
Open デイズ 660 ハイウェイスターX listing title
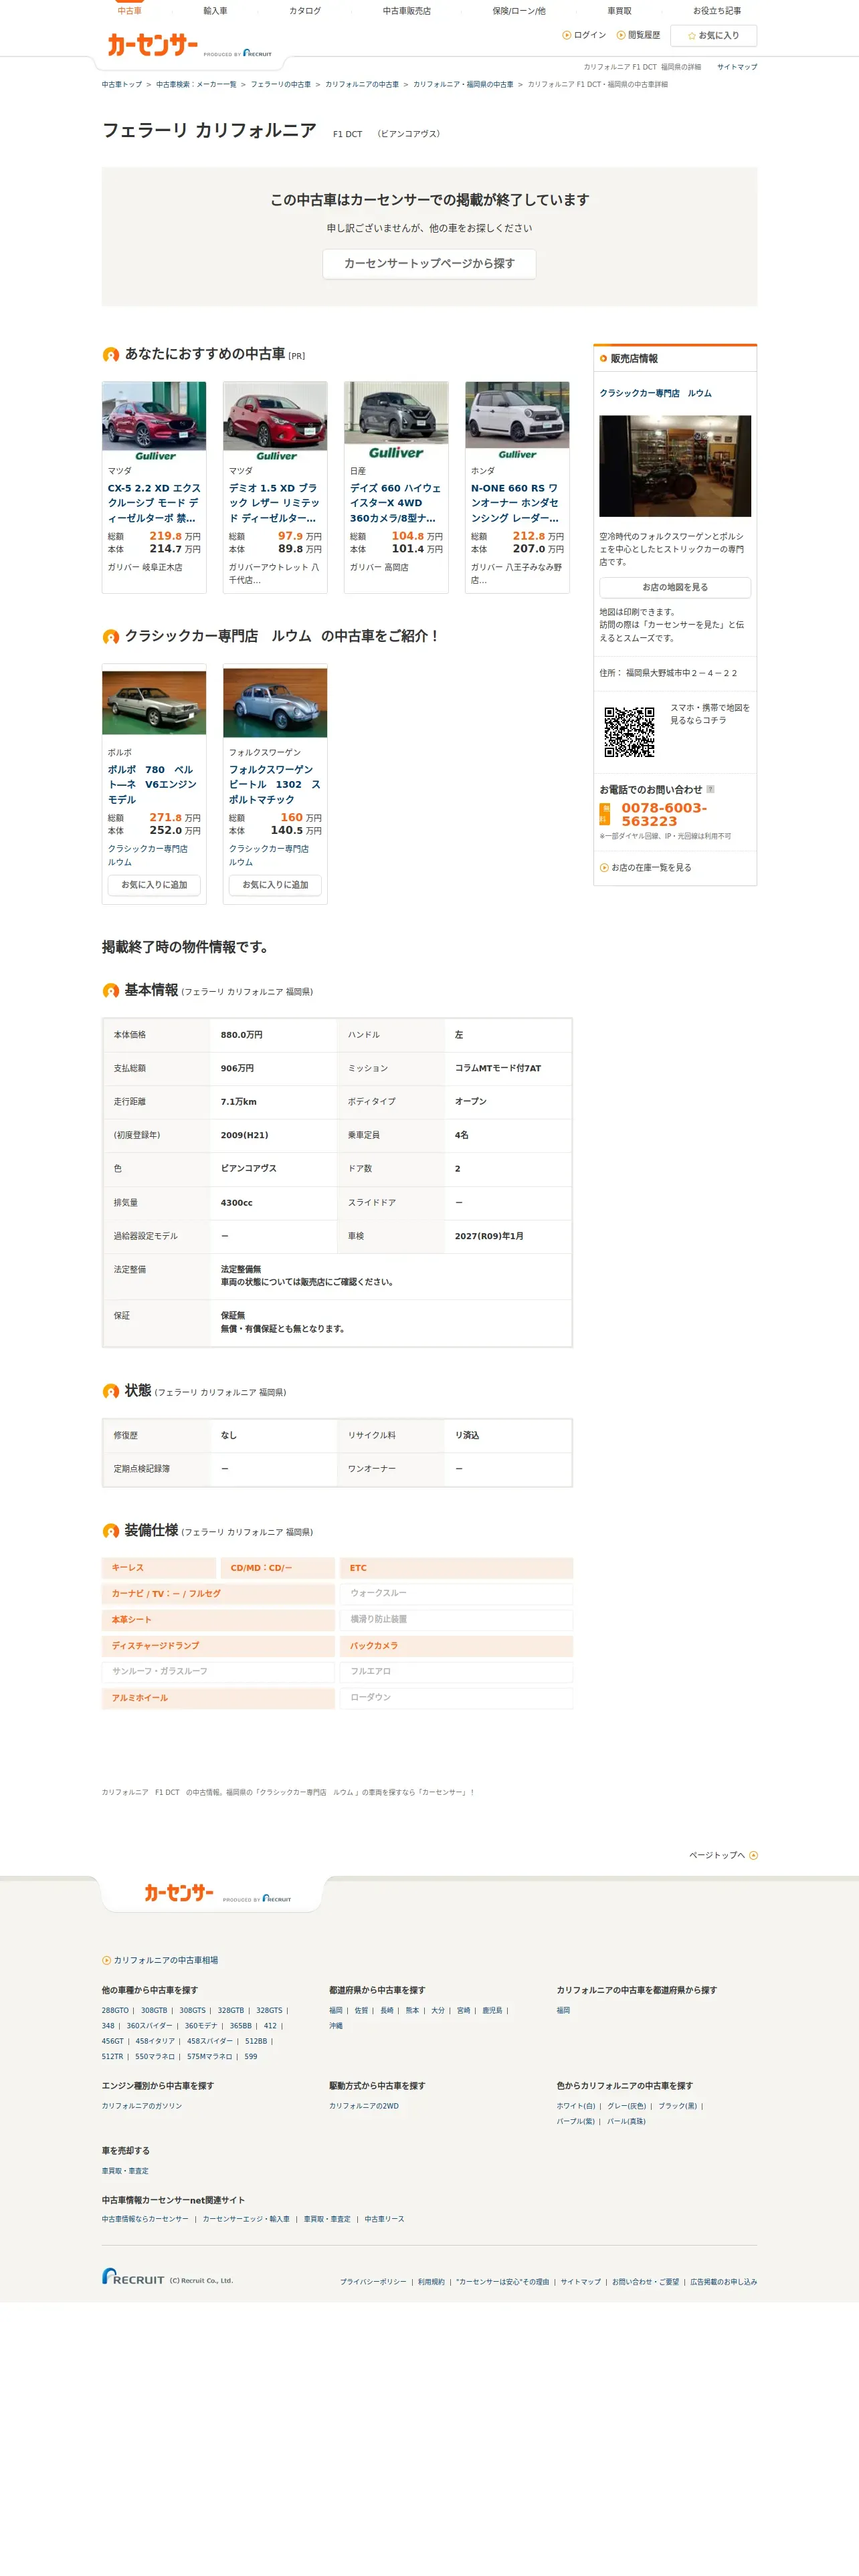(396, 503)
